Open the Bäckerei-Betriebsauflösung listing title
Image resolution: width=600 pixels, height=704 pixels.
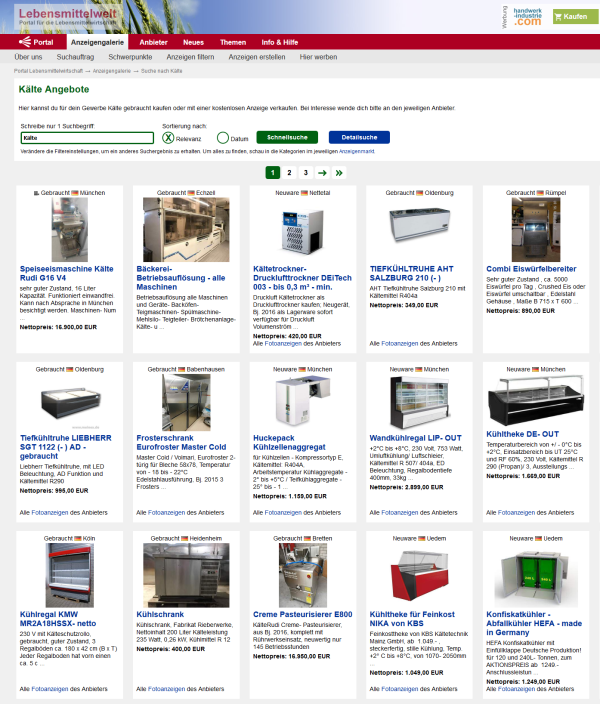pyautogui.click(x=181, y=277)
